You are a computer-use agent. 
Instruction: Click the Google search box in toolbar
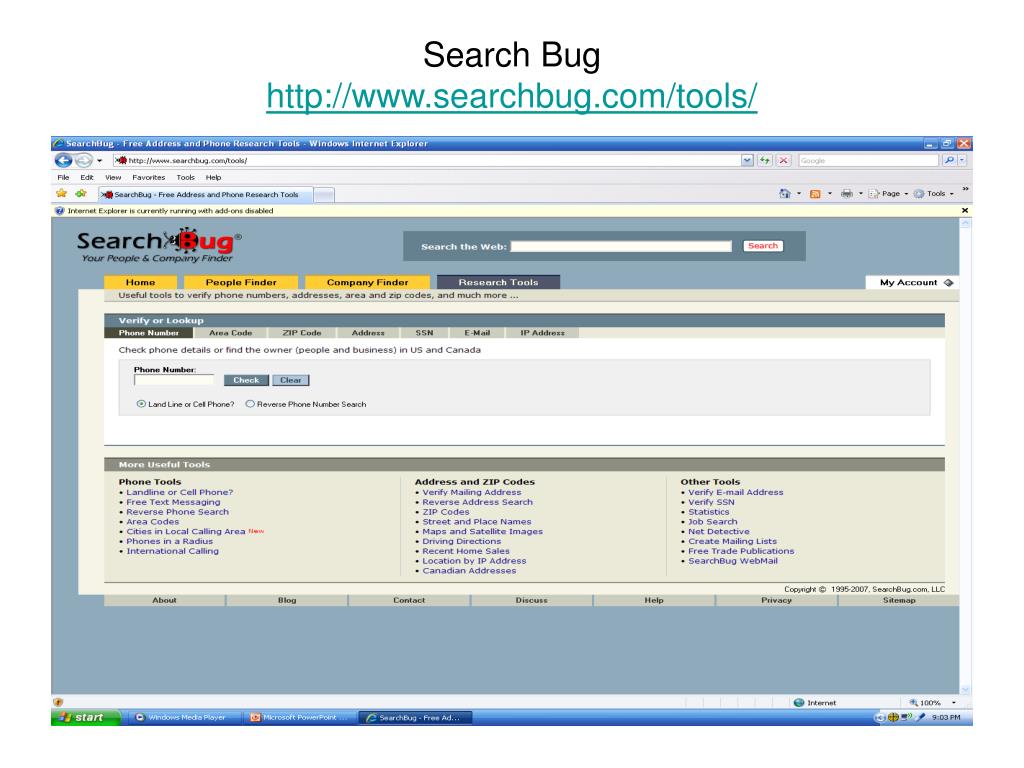pos(868,161)
